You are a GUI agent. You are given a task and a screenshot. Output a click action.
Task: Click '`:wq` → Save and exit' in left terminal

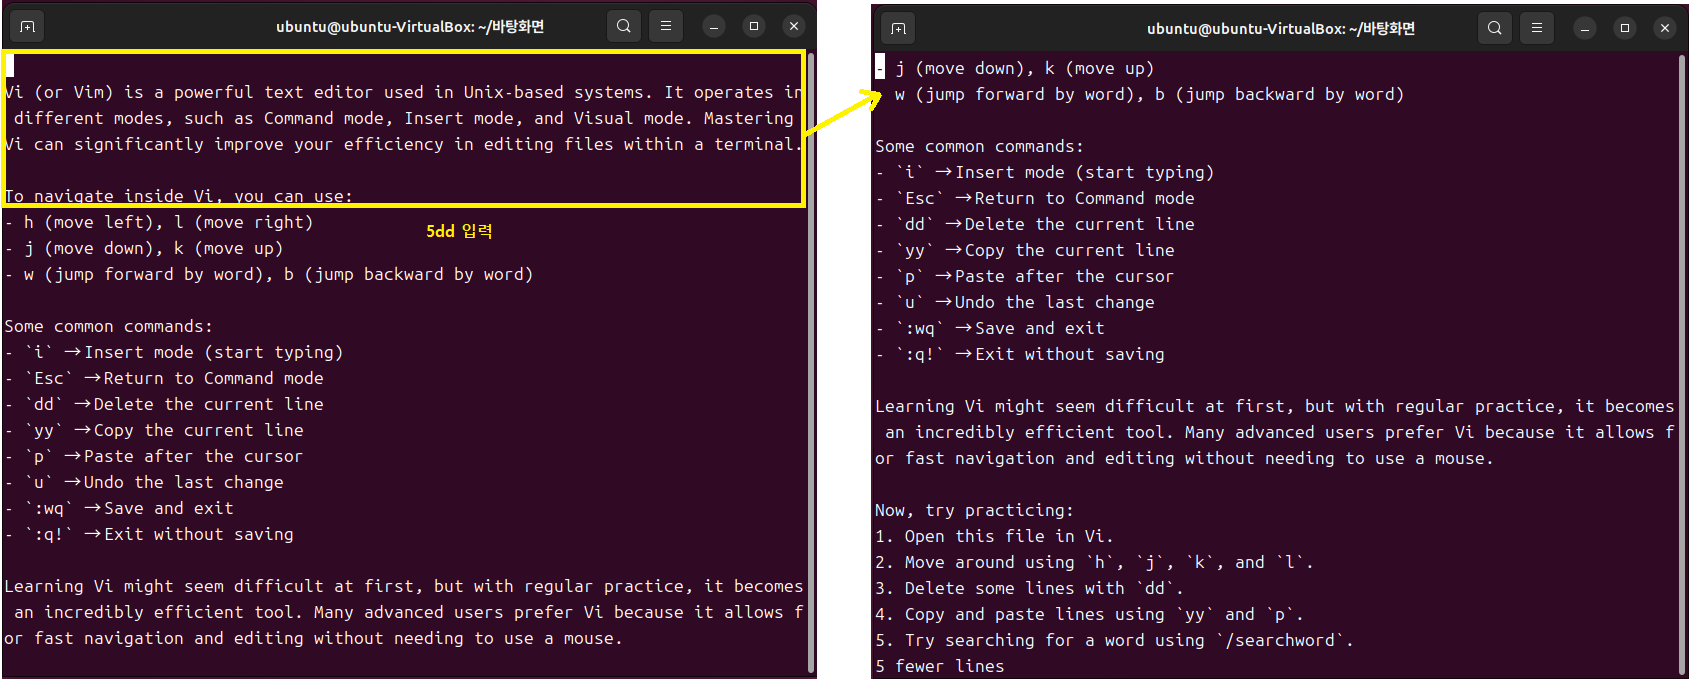coord(119,508)
